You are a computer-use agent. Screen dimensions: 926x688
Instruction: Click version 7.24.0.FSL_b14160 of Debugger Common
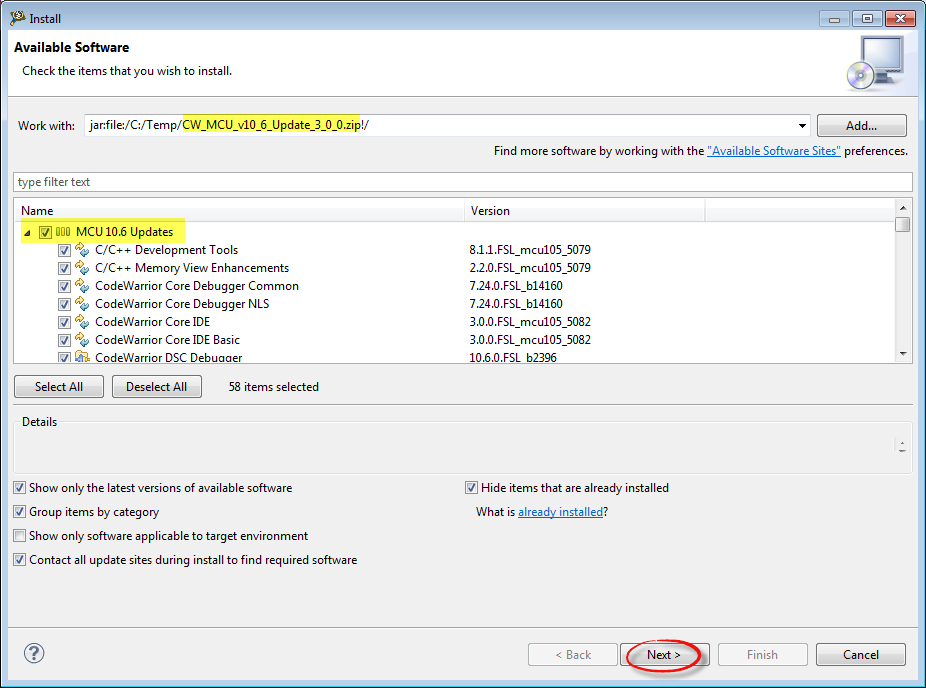[x=516, y=286]
